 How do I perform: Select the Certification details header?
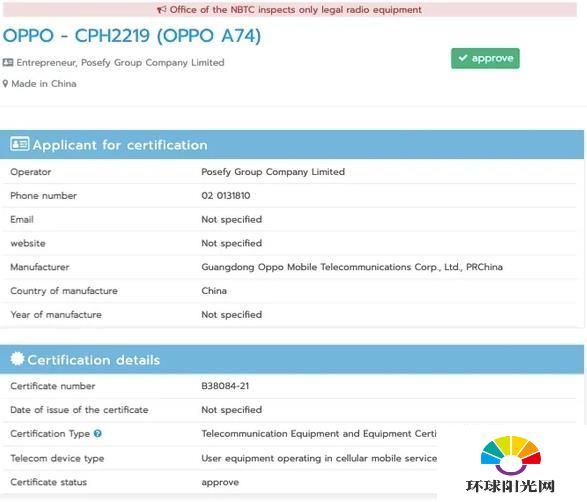click(292, 359)
